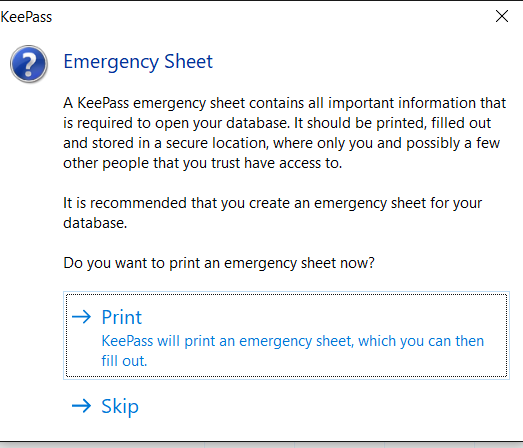Choose the Print command link option
523x448 pixels.
pos(286,336)
